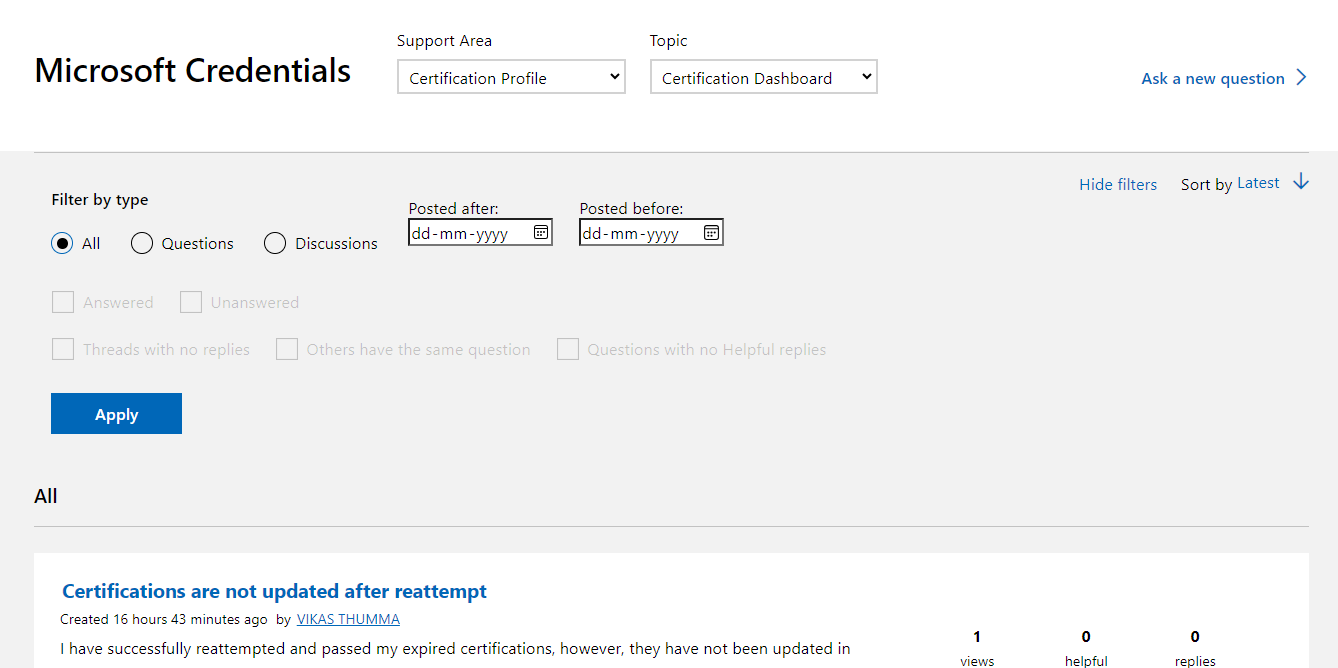
Task: Open the Support Area dropdown
Action: point(511,78)
